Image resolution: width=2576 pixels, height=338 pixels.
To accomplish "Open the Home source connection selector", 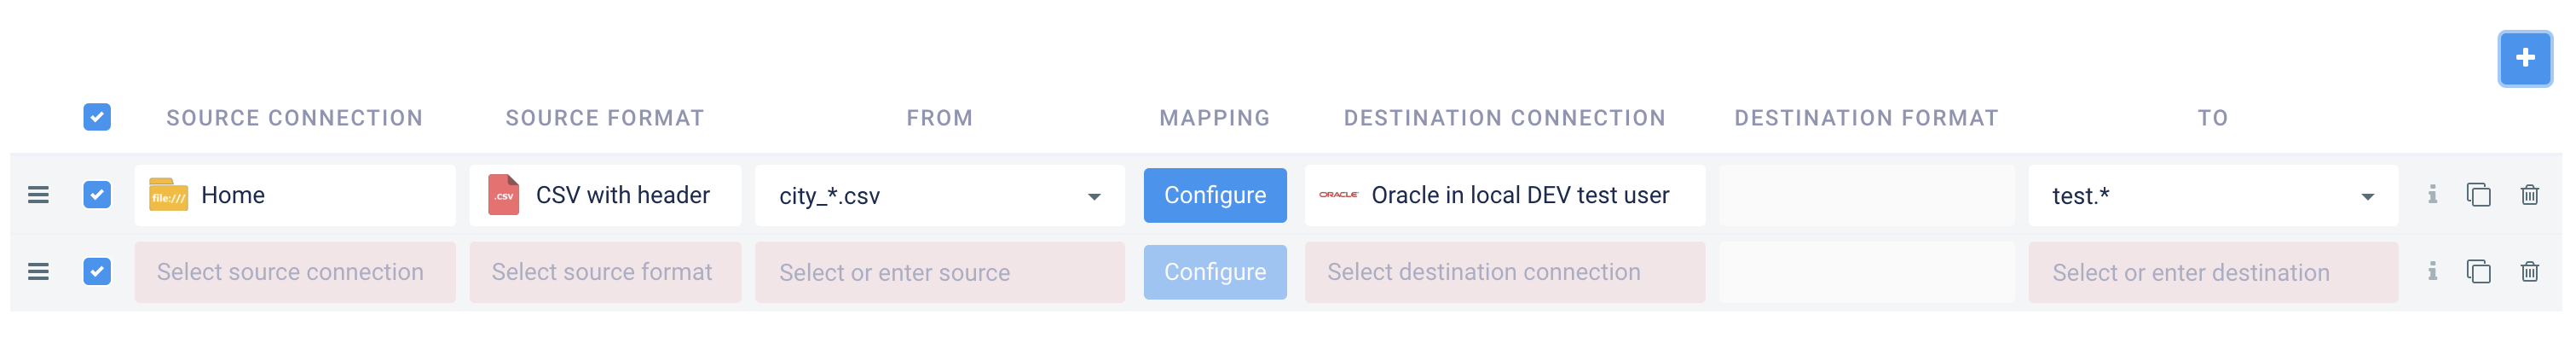I will [x=295, y=195].
